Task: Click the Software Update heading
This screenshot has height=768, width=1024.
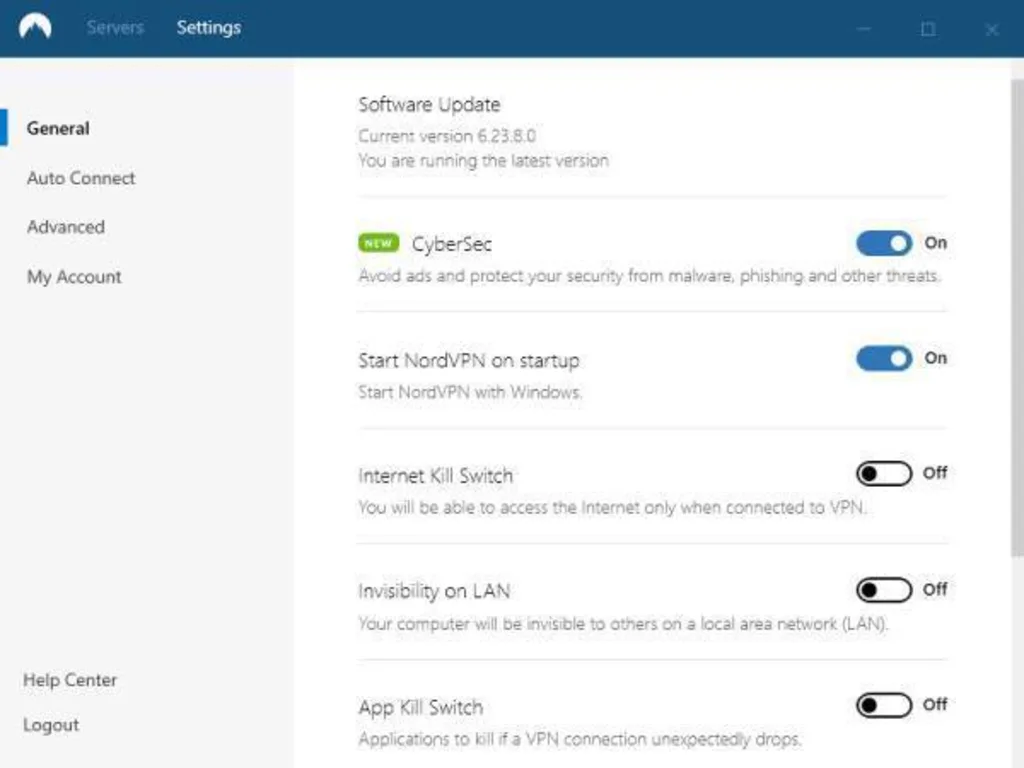Action: click(429, 104)
